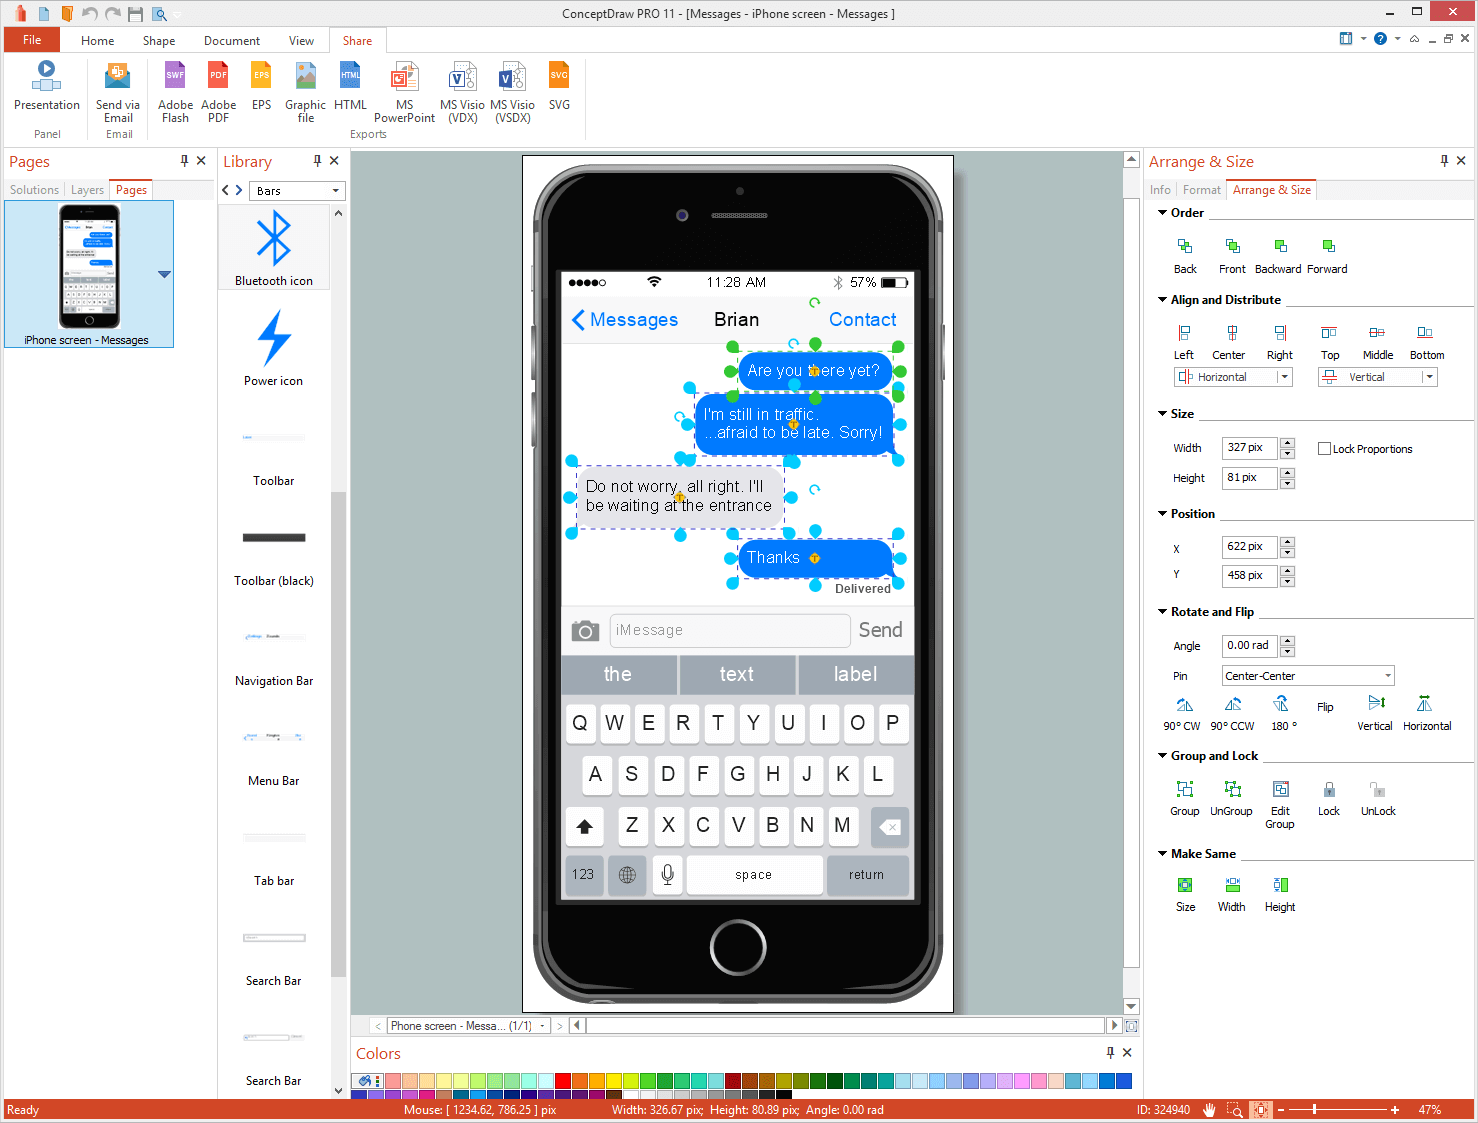Make Same Size for selection
This screenshot has width=1478, height=1123.
pyautogui.click(x=1185, y=894)
